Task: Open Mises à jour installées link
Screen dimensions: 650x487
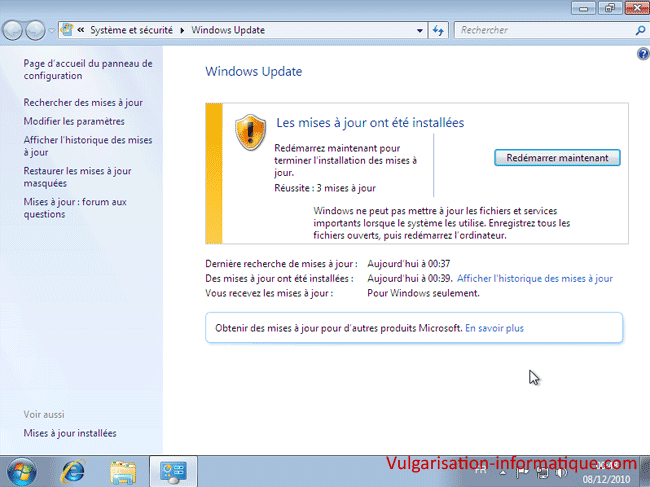Action: (70, 433)
